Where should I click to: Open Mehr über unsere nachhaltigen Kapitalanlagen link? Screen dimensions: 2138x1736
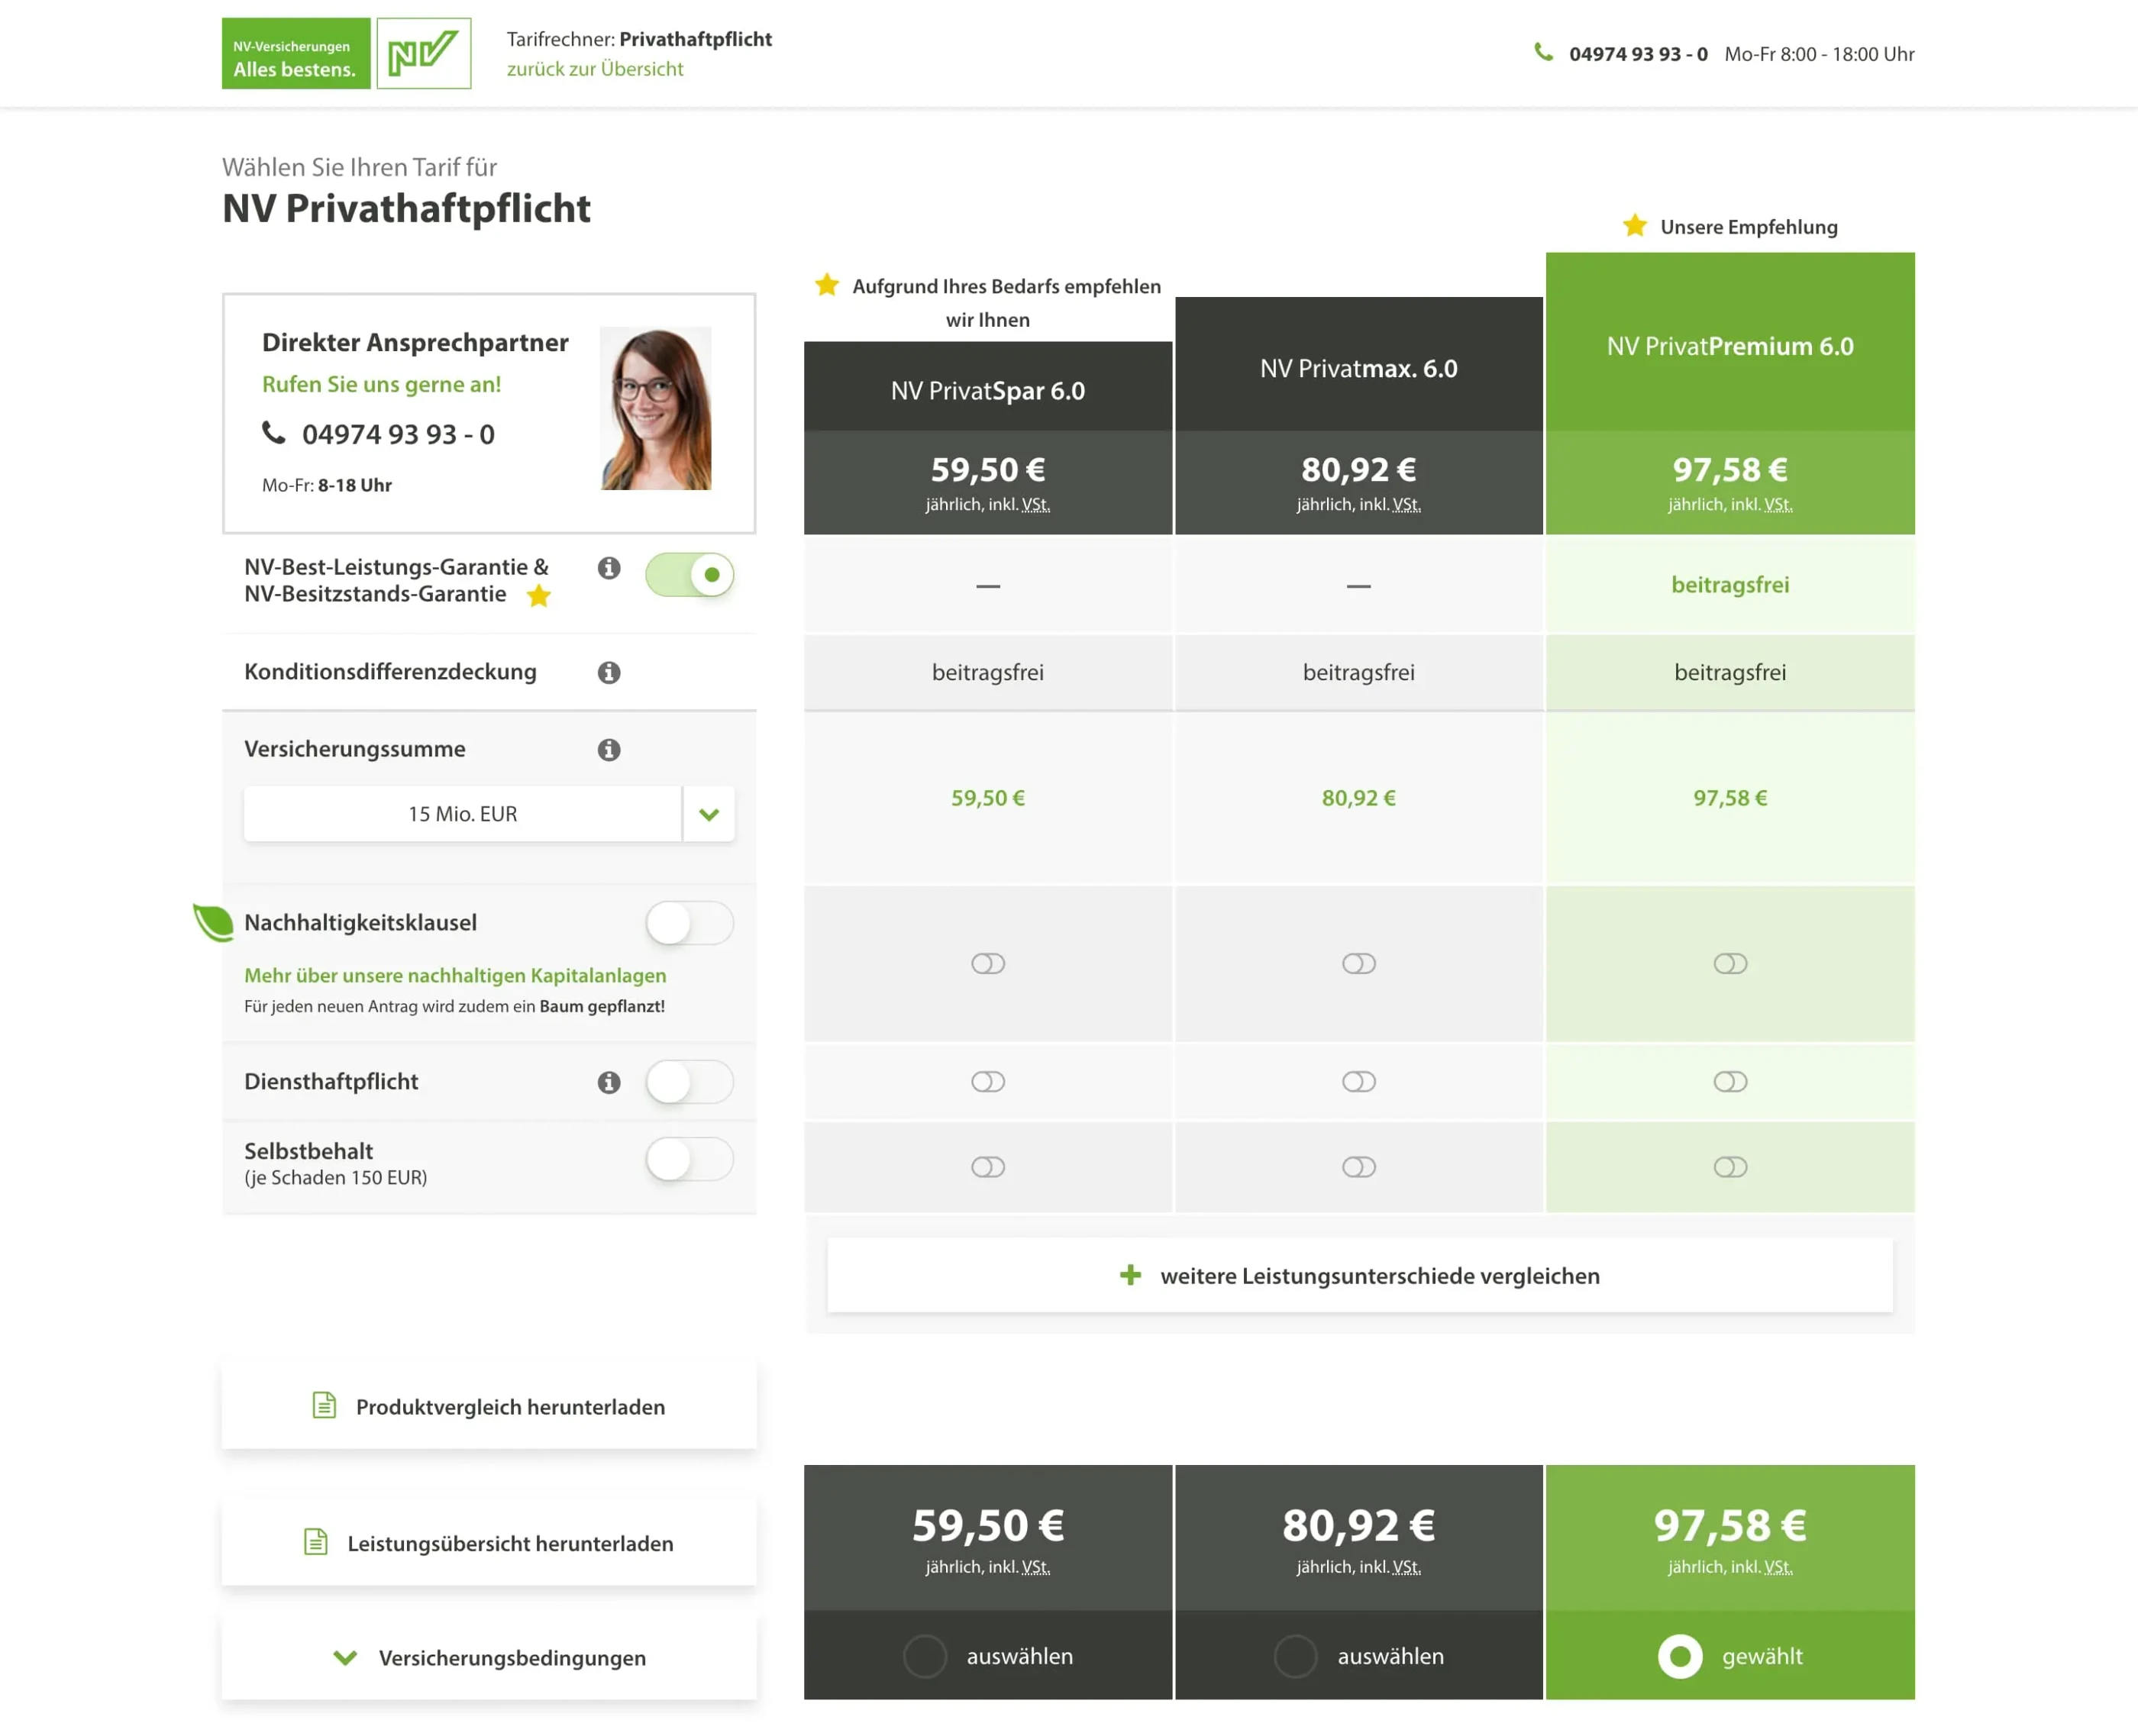(455, 975)
